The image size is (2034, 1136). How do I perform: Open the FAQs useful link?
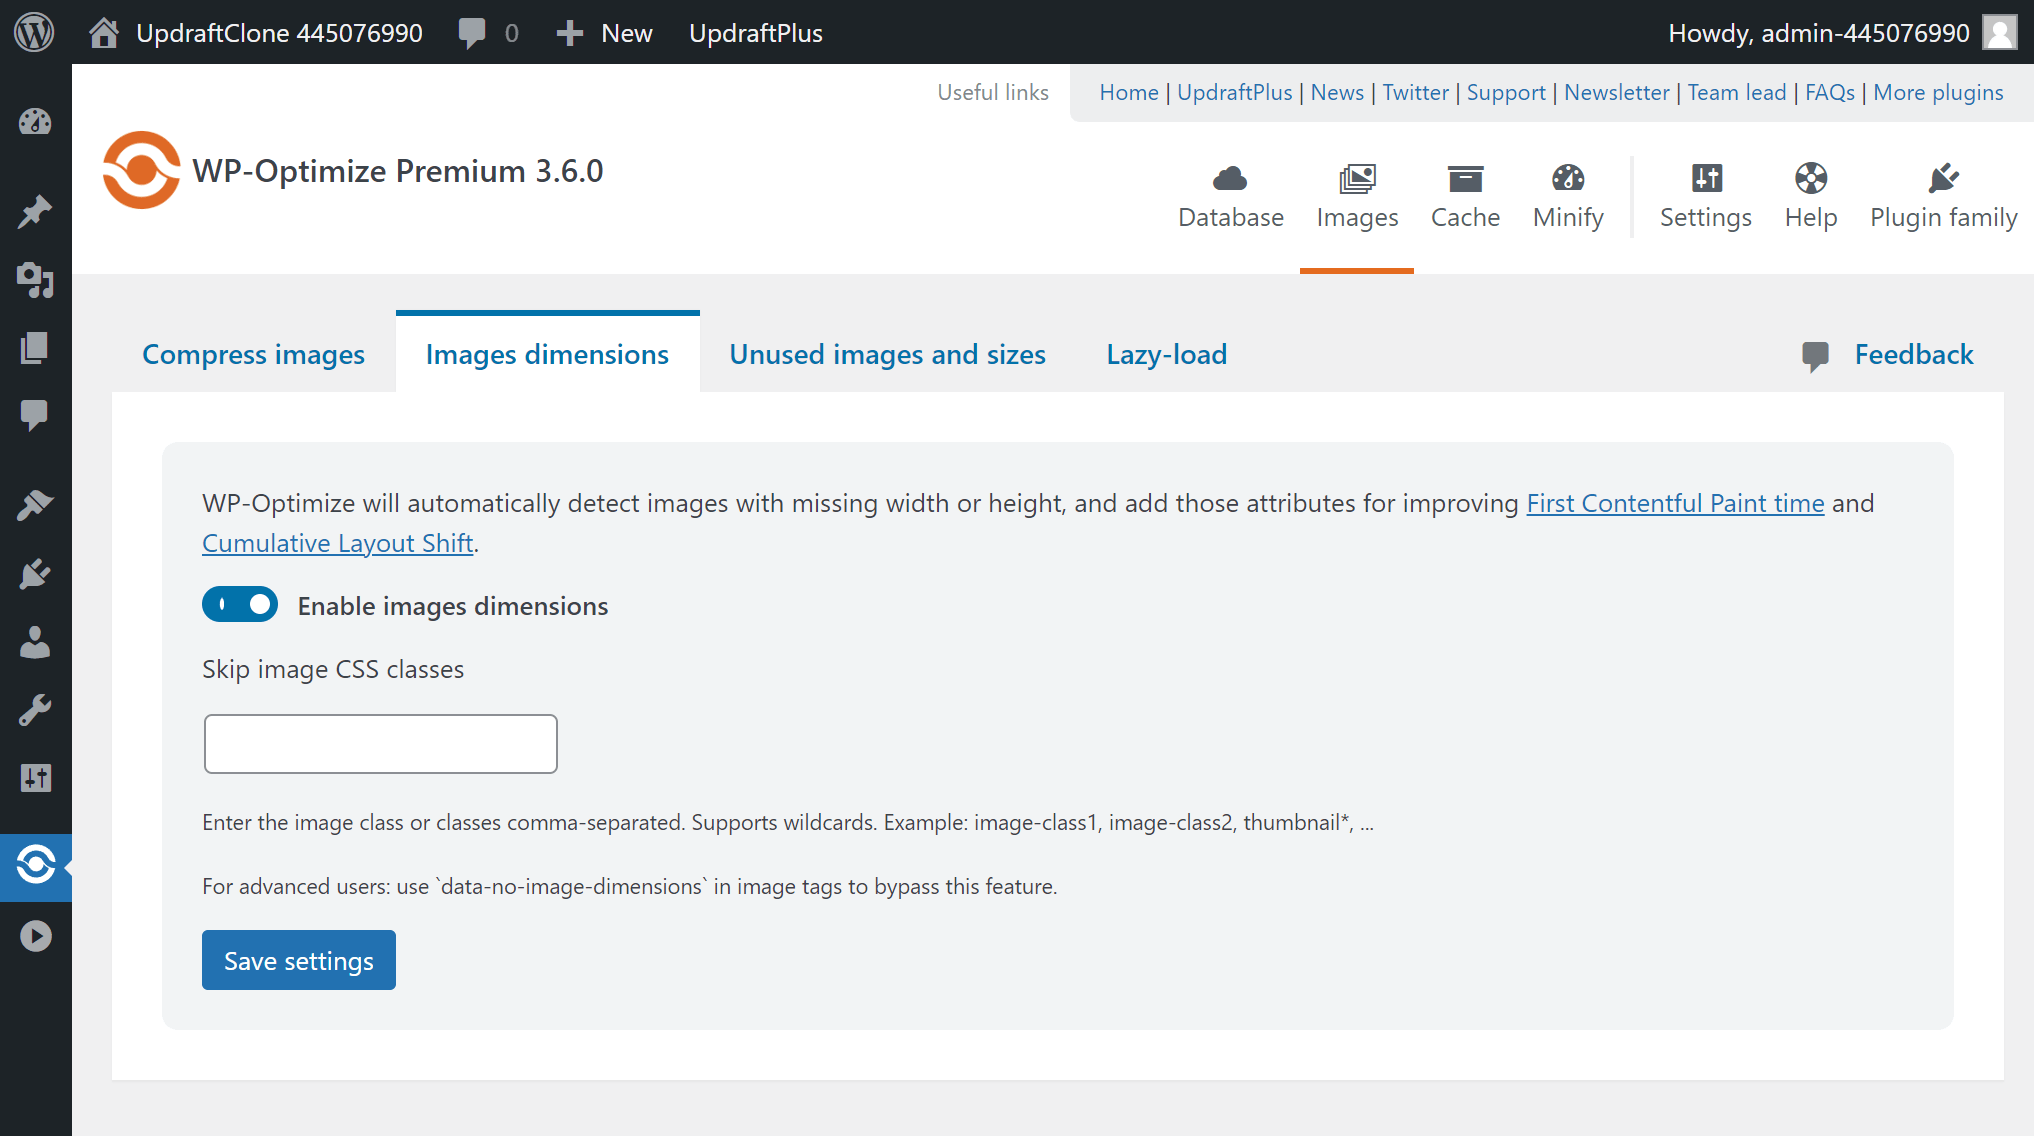coord(1829,92)
